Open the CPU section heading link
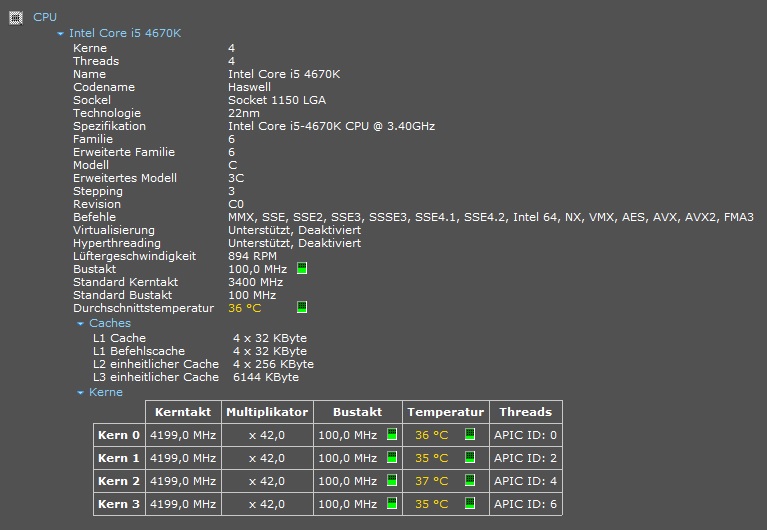The width and height of the screenshot is (767, 530). 45,17
